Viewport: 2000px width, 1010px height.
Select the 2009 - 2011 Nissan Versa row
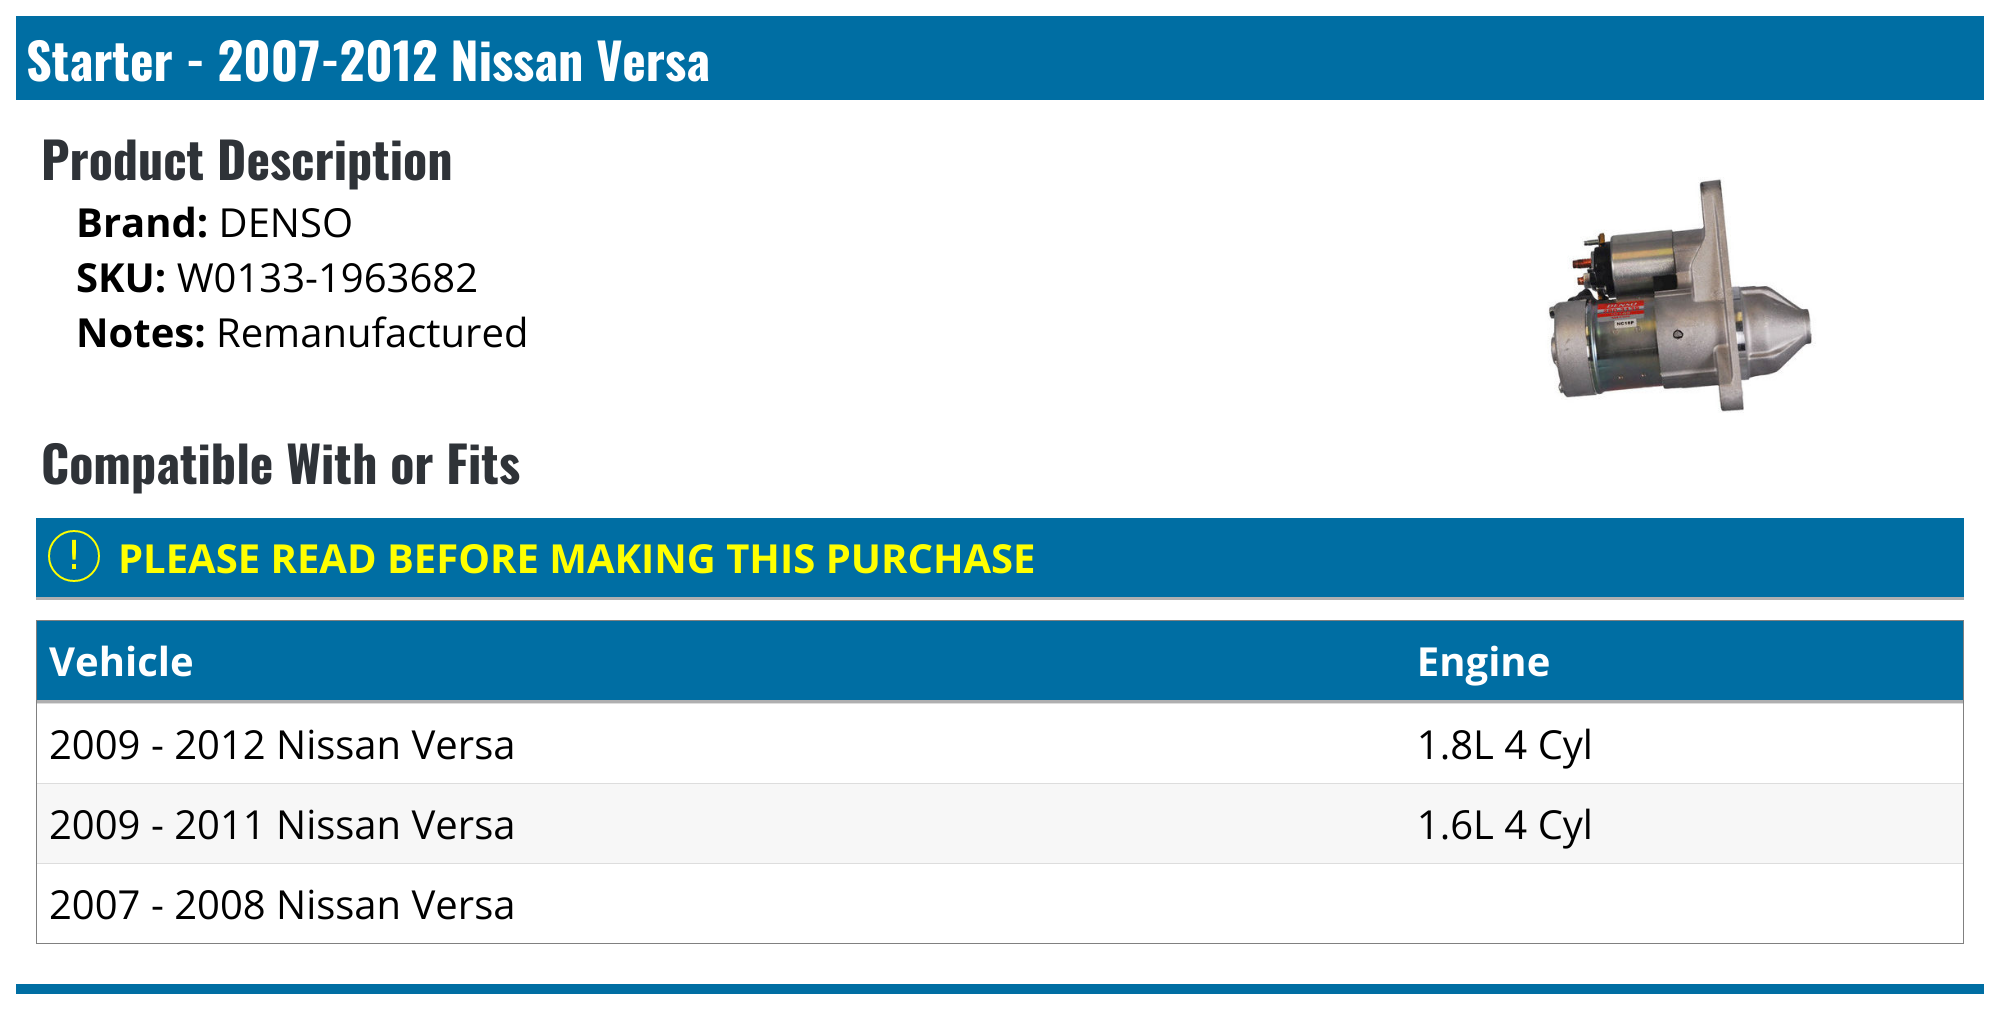click(281, 825)
